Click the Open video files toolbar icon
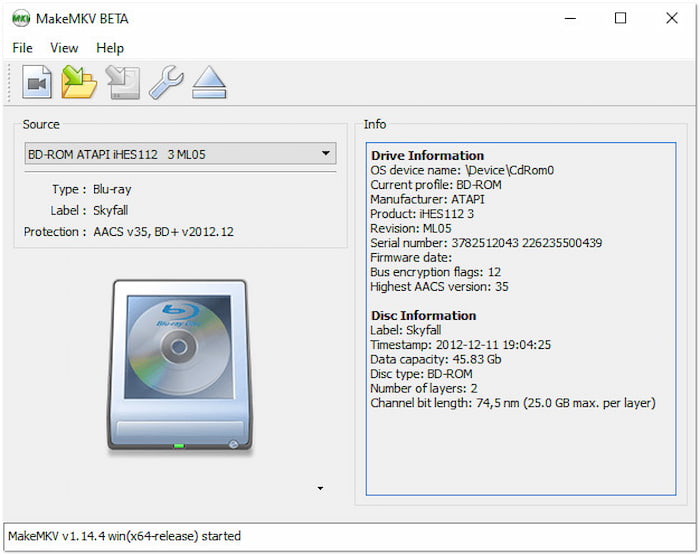 37,83
